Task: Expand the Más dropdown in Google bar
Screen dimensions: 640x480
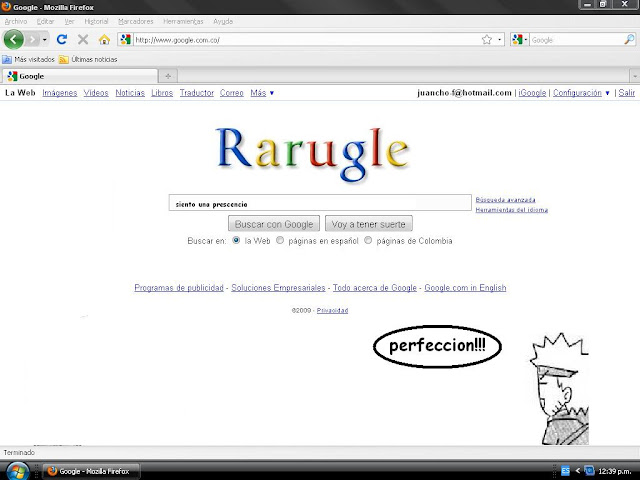Action: point(262,93)
